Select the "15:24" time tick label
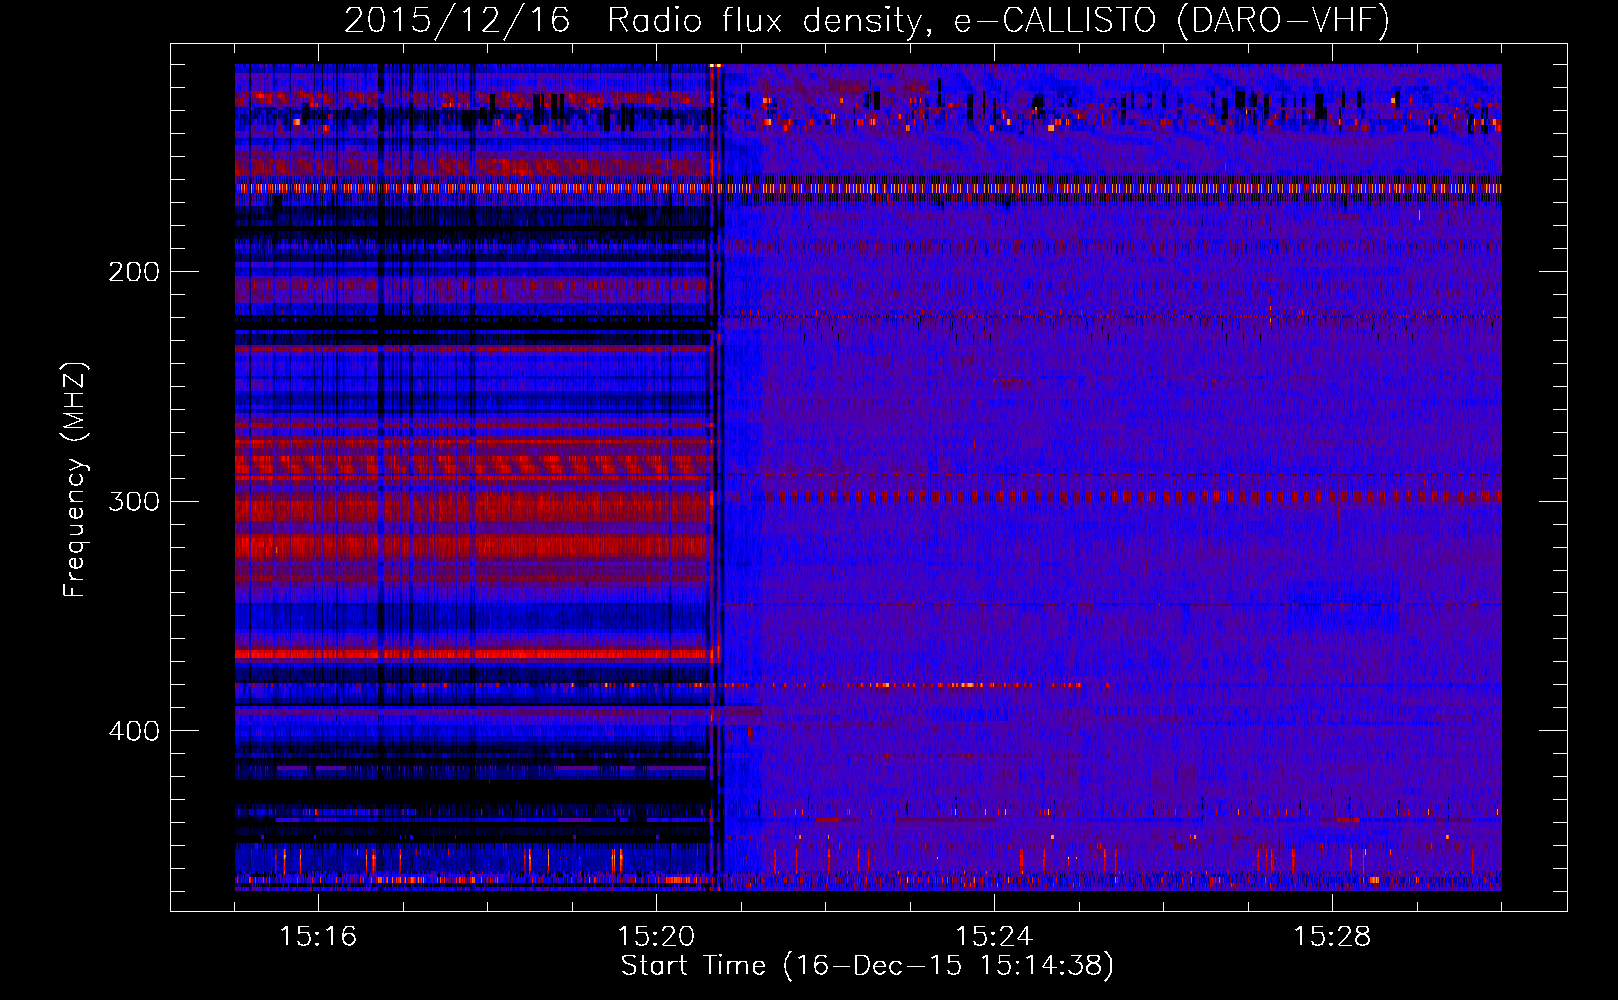The image size is (1618, 1000). [994, 936]
